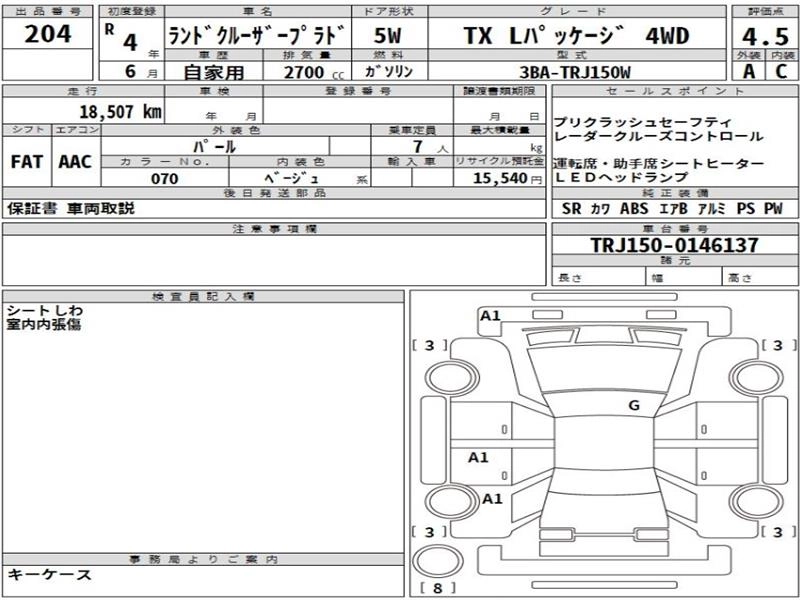The height and width of the screenshot is (600, 800).
Task: Click the car name ランドクルーザープラド
Action: (258, 35)
